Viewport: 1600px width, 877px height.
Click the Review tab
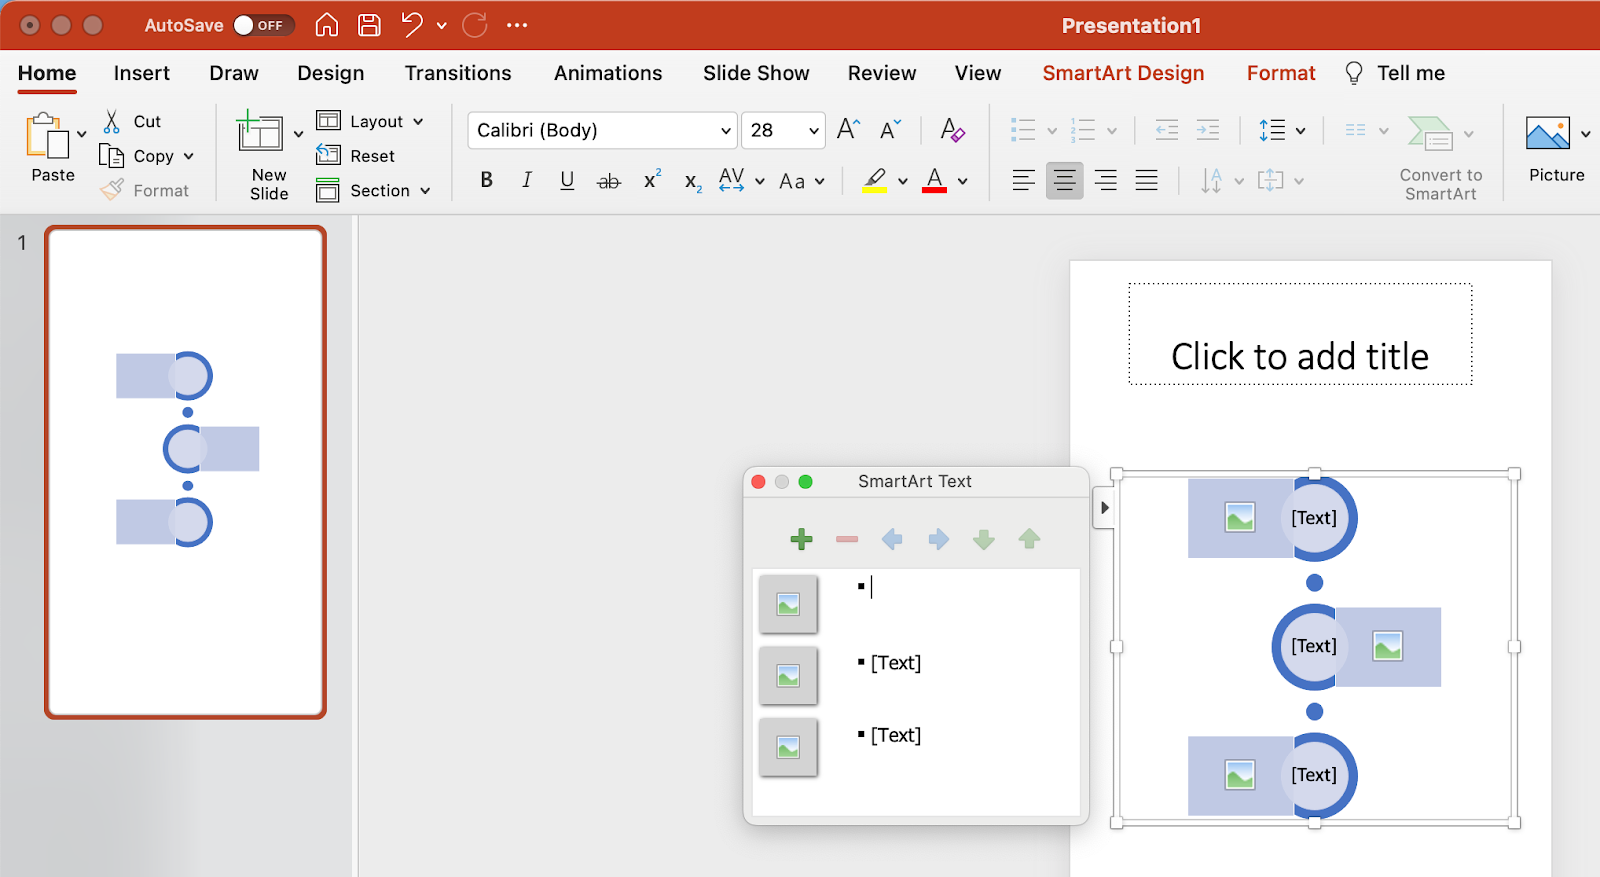pos(881,73)
